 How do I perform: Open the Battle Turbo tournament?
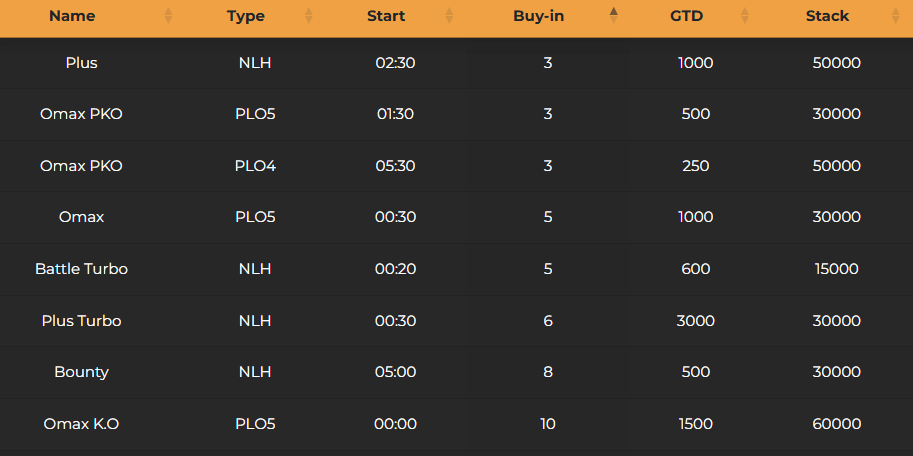(x=81, y=269)
